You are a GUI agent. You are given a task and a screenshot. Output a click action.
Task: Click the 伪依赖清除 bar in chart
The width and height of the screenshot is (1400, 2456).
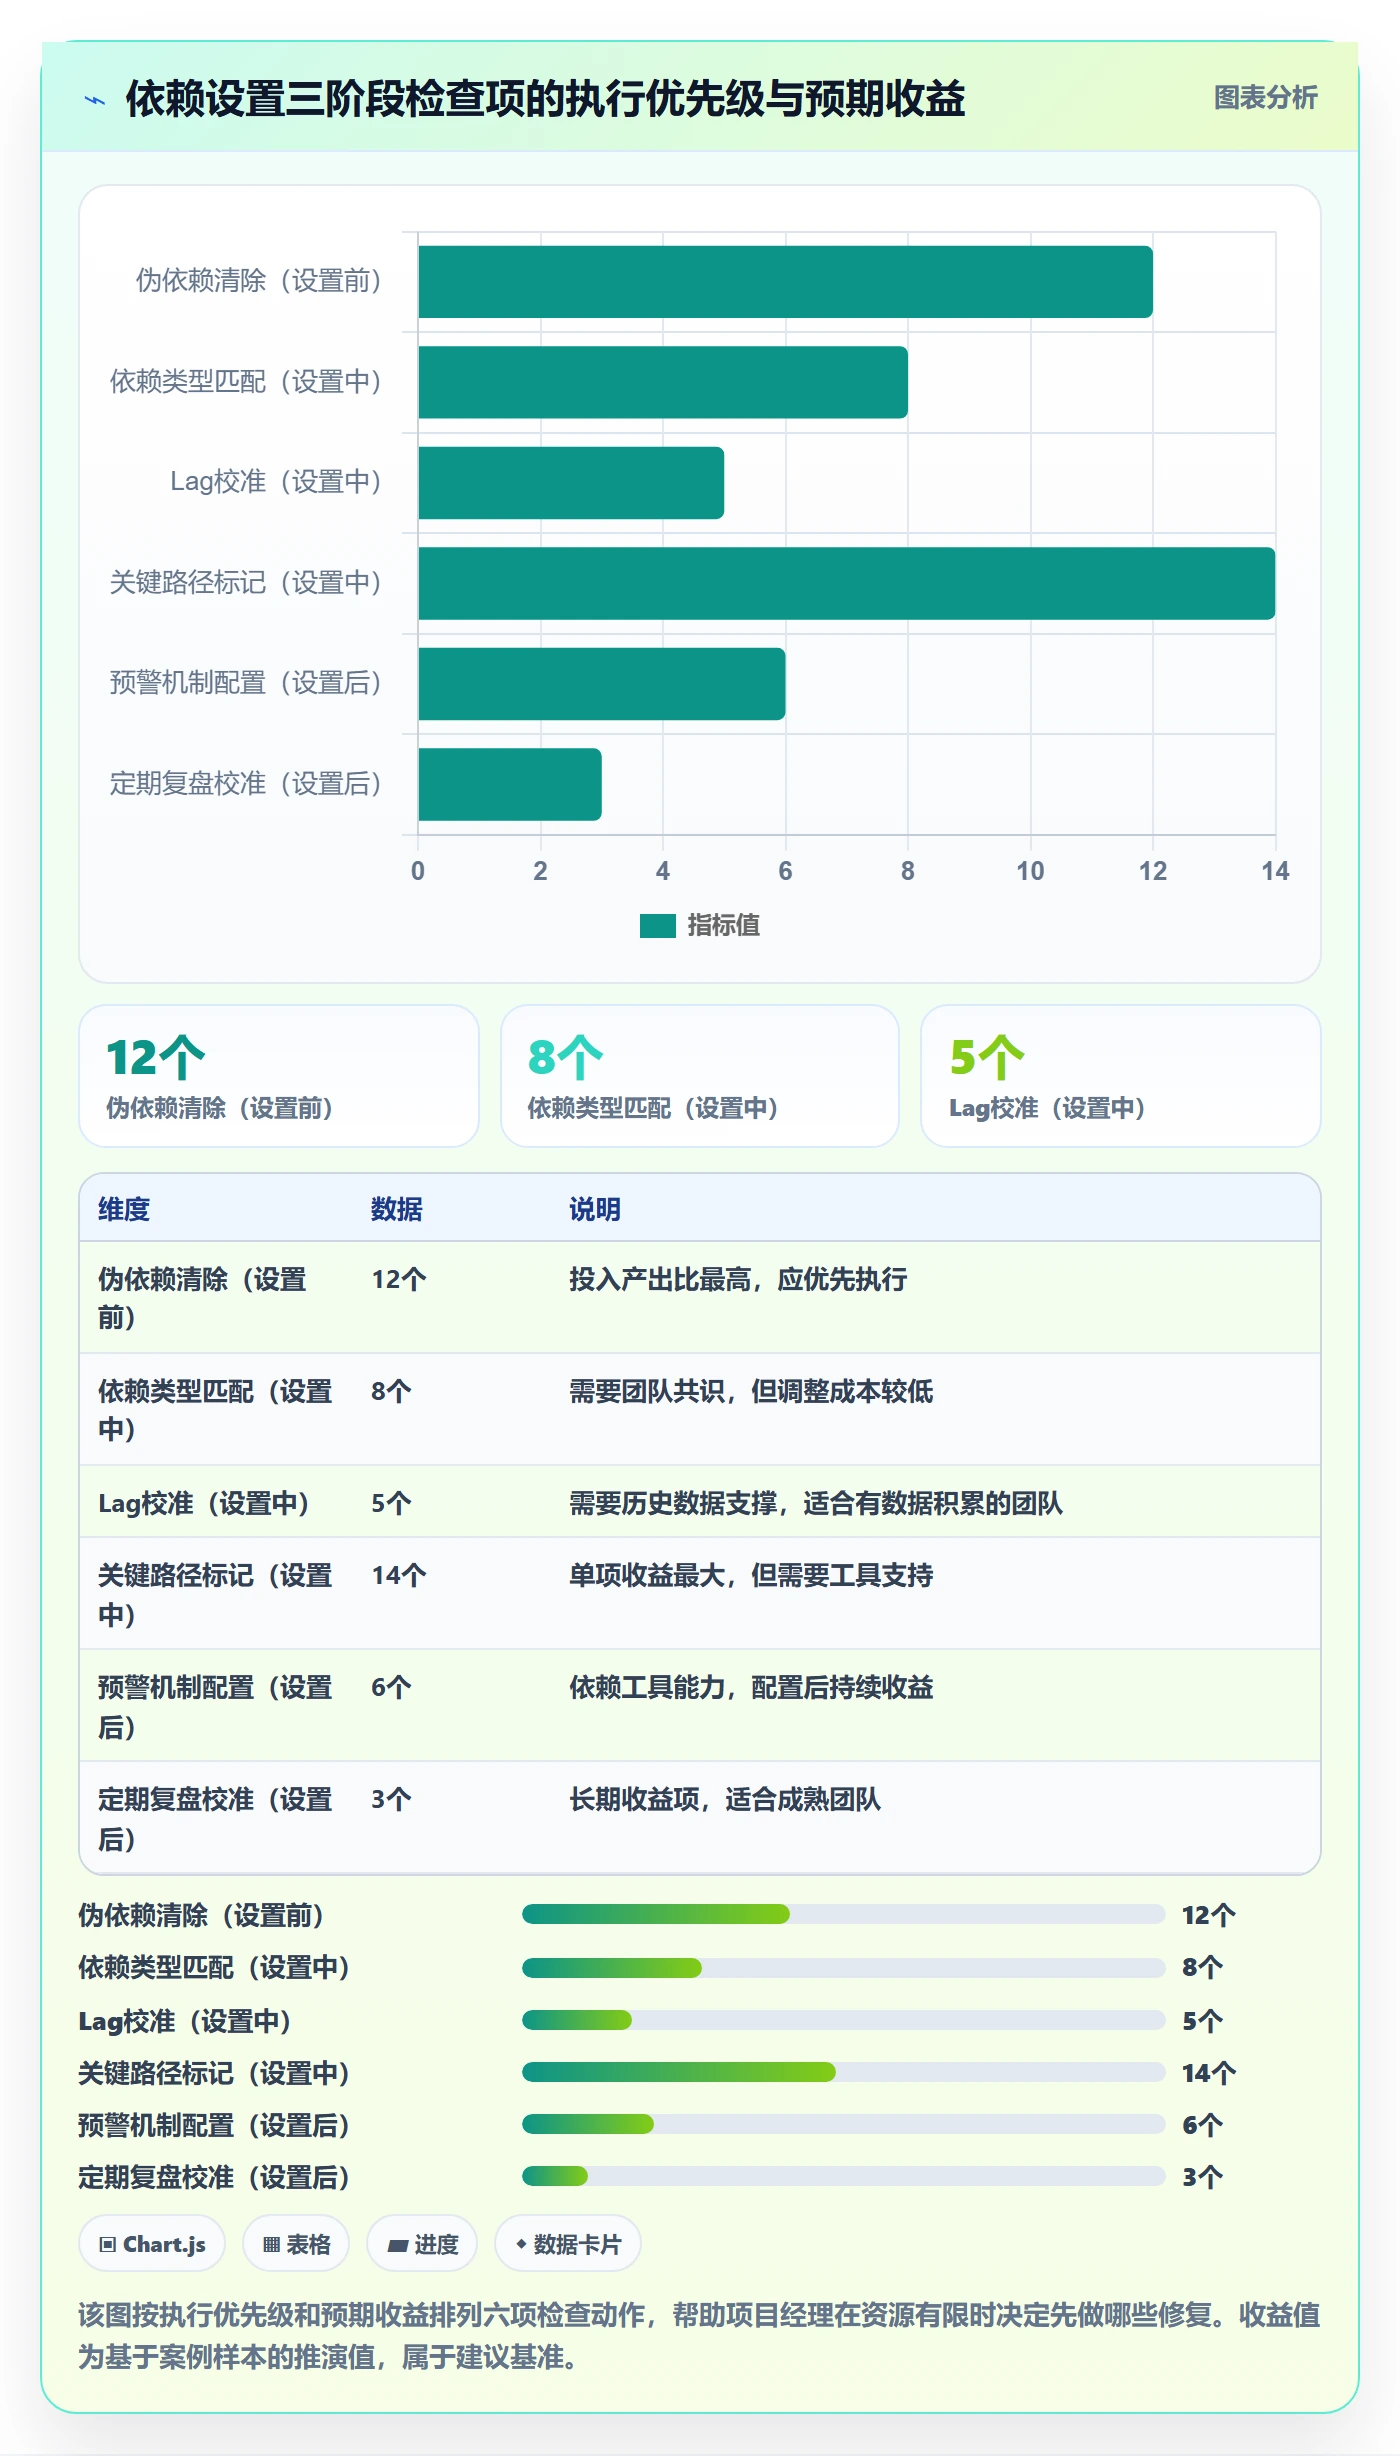click(785, 282)
